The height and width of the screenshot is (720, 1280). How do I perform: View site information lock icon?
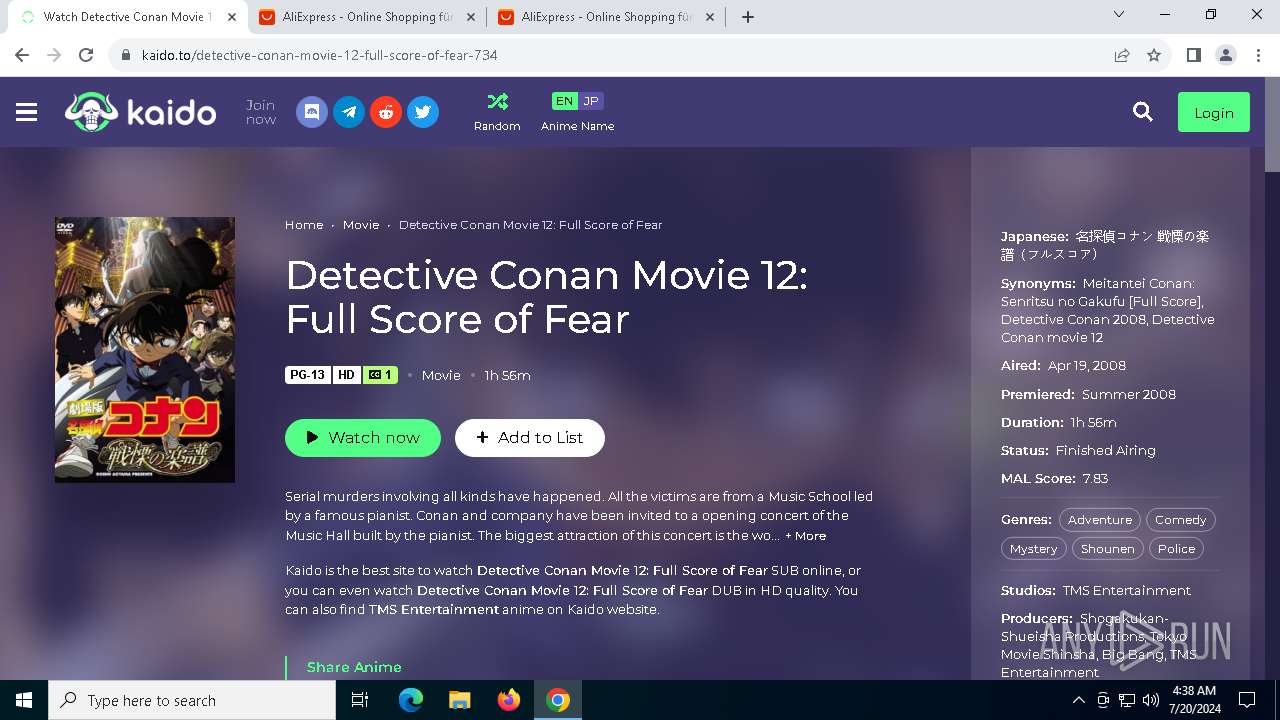click(126, 55)
